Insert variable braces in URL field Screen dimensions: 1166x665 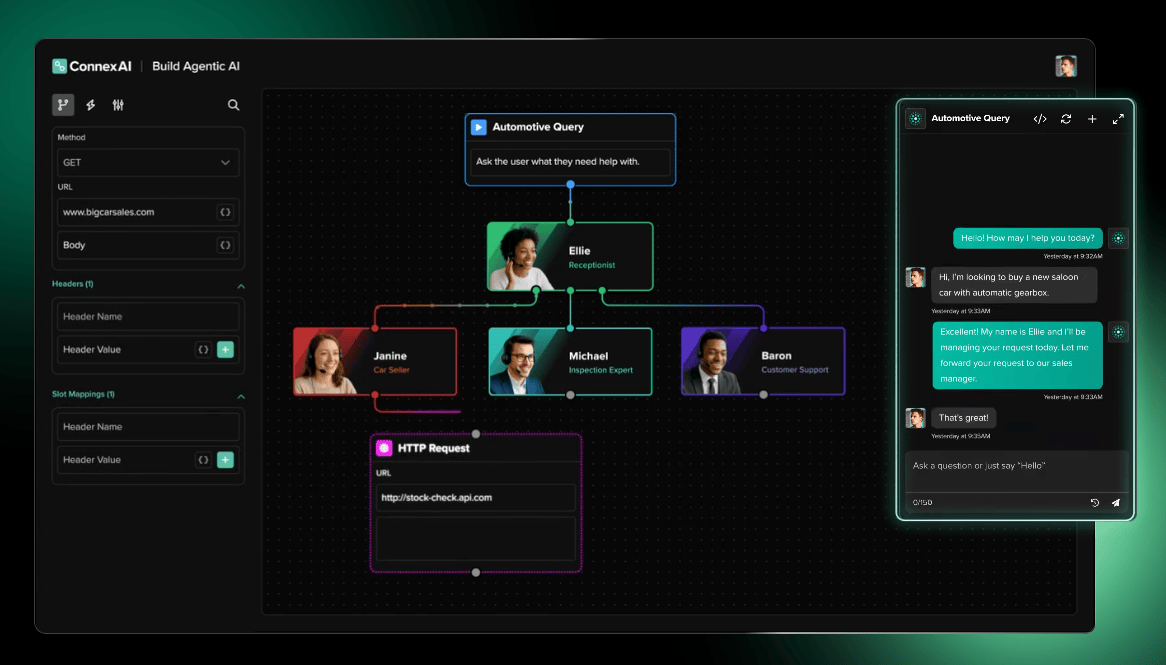(225, 212)
